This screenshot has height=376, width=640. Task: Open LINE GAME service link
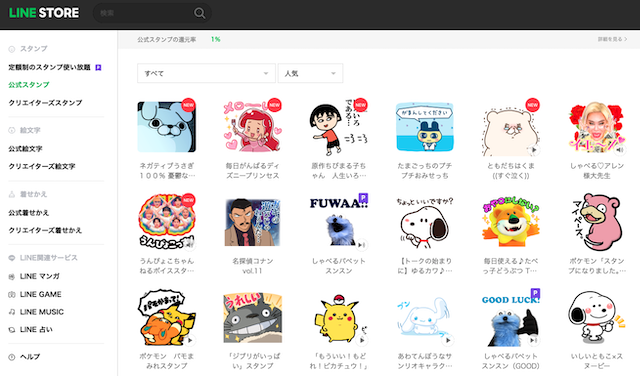[x=40, y=294]
